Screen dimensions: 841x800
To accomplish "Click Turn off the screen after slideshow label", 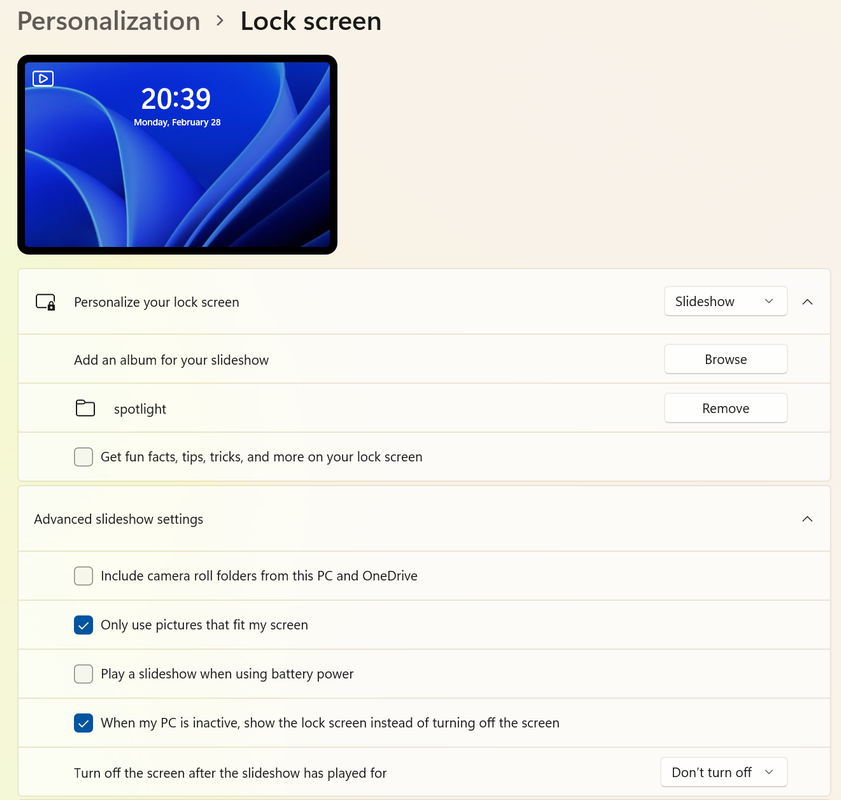I will (230, 773).
